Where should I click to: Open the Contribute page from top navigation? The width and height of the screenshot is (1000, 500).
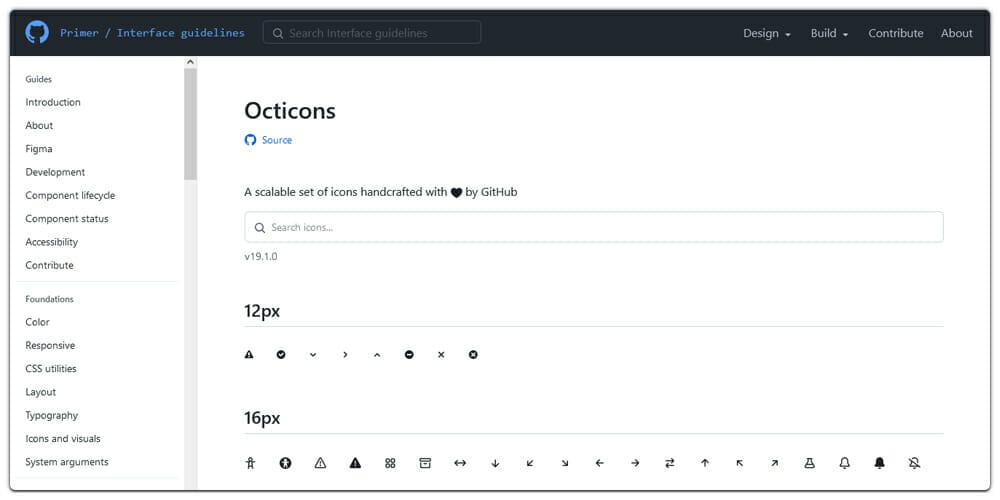[896, 33]
